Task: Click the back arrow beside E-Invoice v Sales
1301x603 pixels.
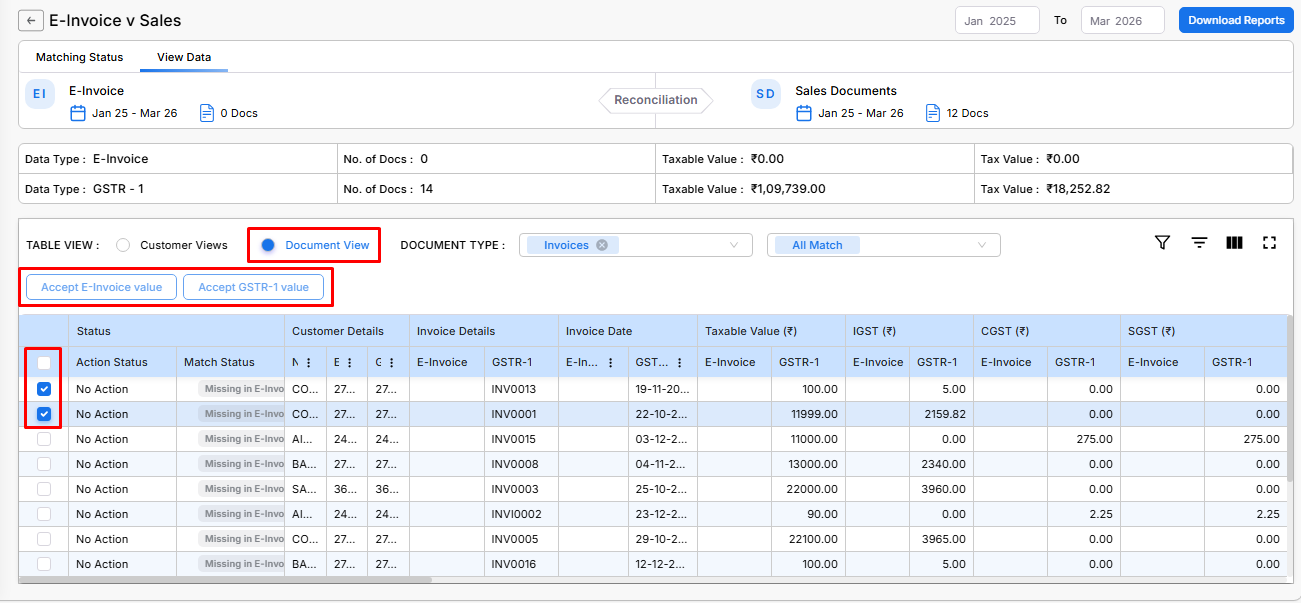Action: (x=31, y=20)
